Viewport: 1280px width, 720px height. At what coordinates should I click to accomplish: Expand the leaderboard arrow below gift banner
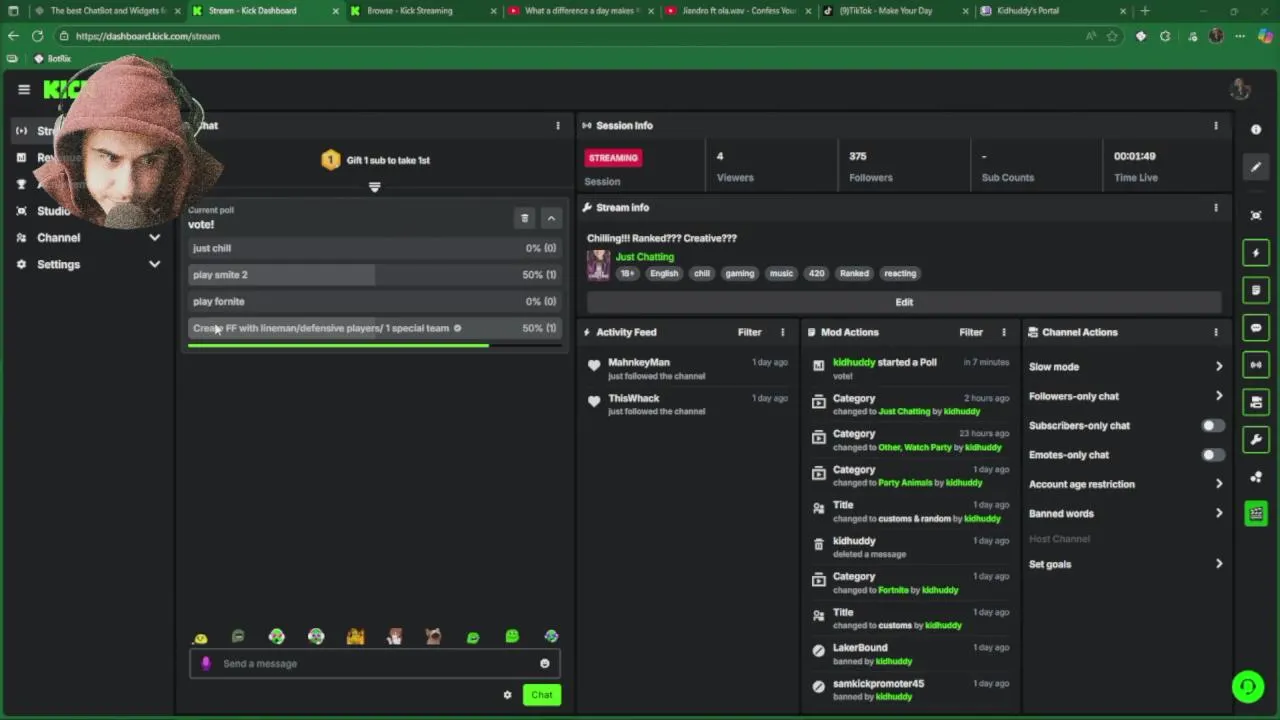pyautogui.click(x=374, y=187)
